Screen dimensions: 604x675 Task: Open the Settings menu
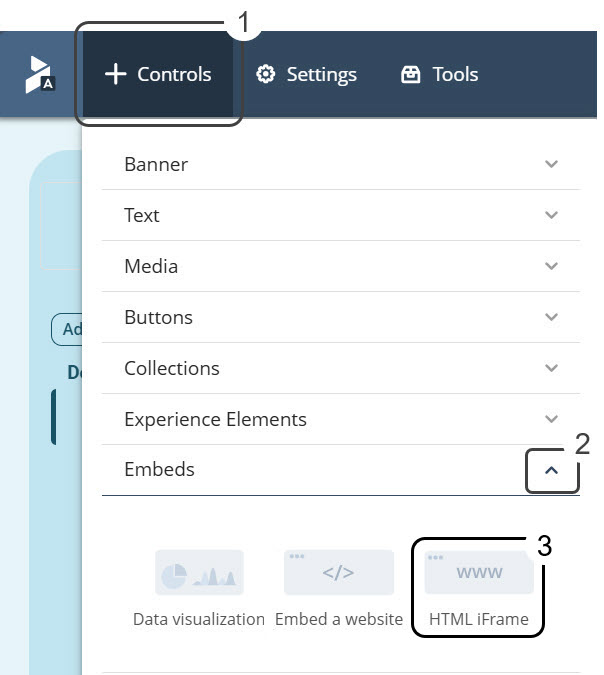[x=306, y=74]
